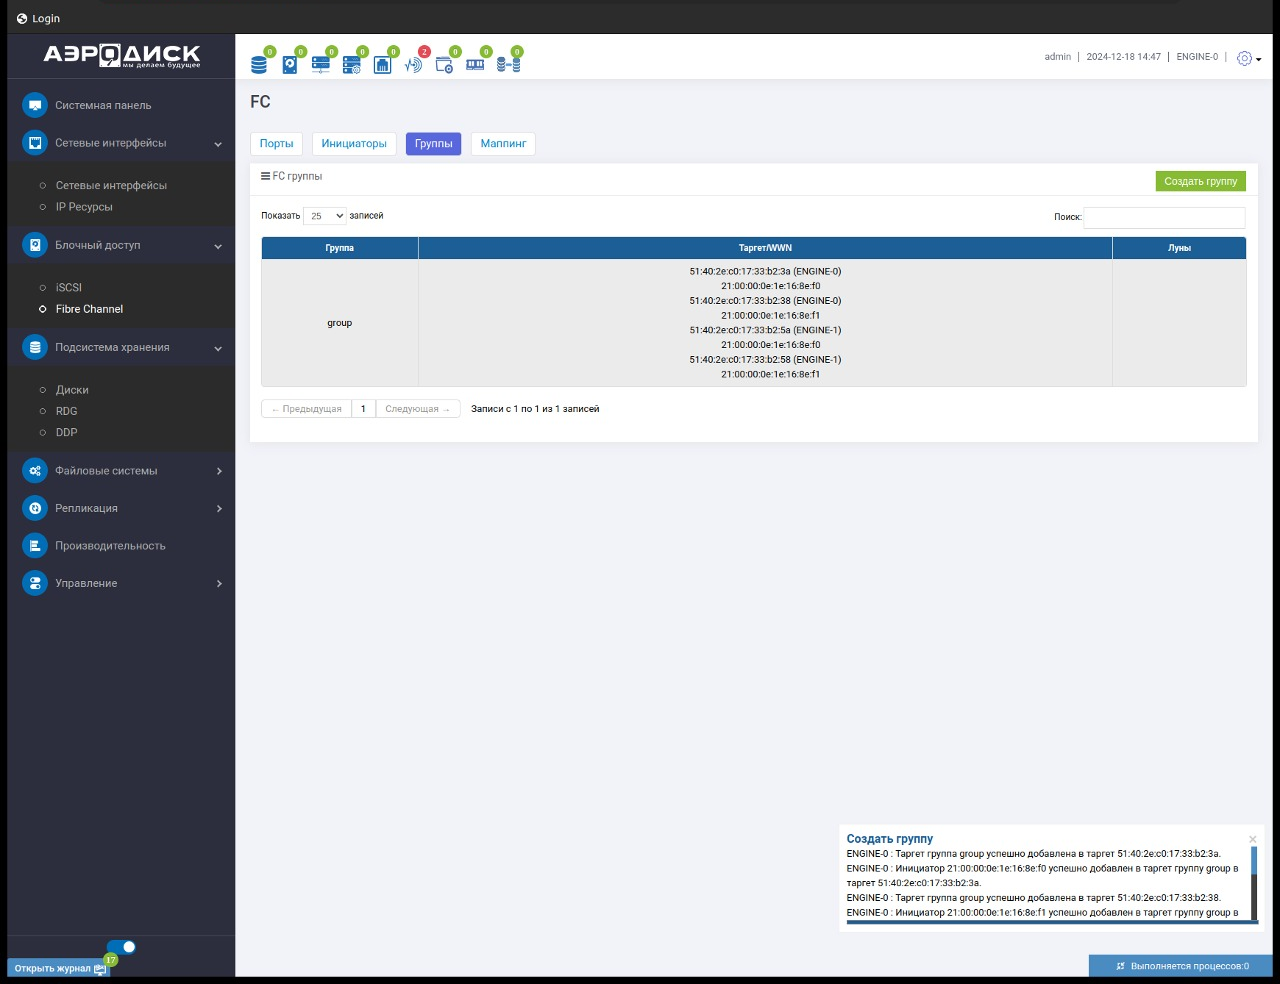Toggle the blue switch above Открыть журнал
This screenshot has height=984, width=1280.
(x=121, y=947)
